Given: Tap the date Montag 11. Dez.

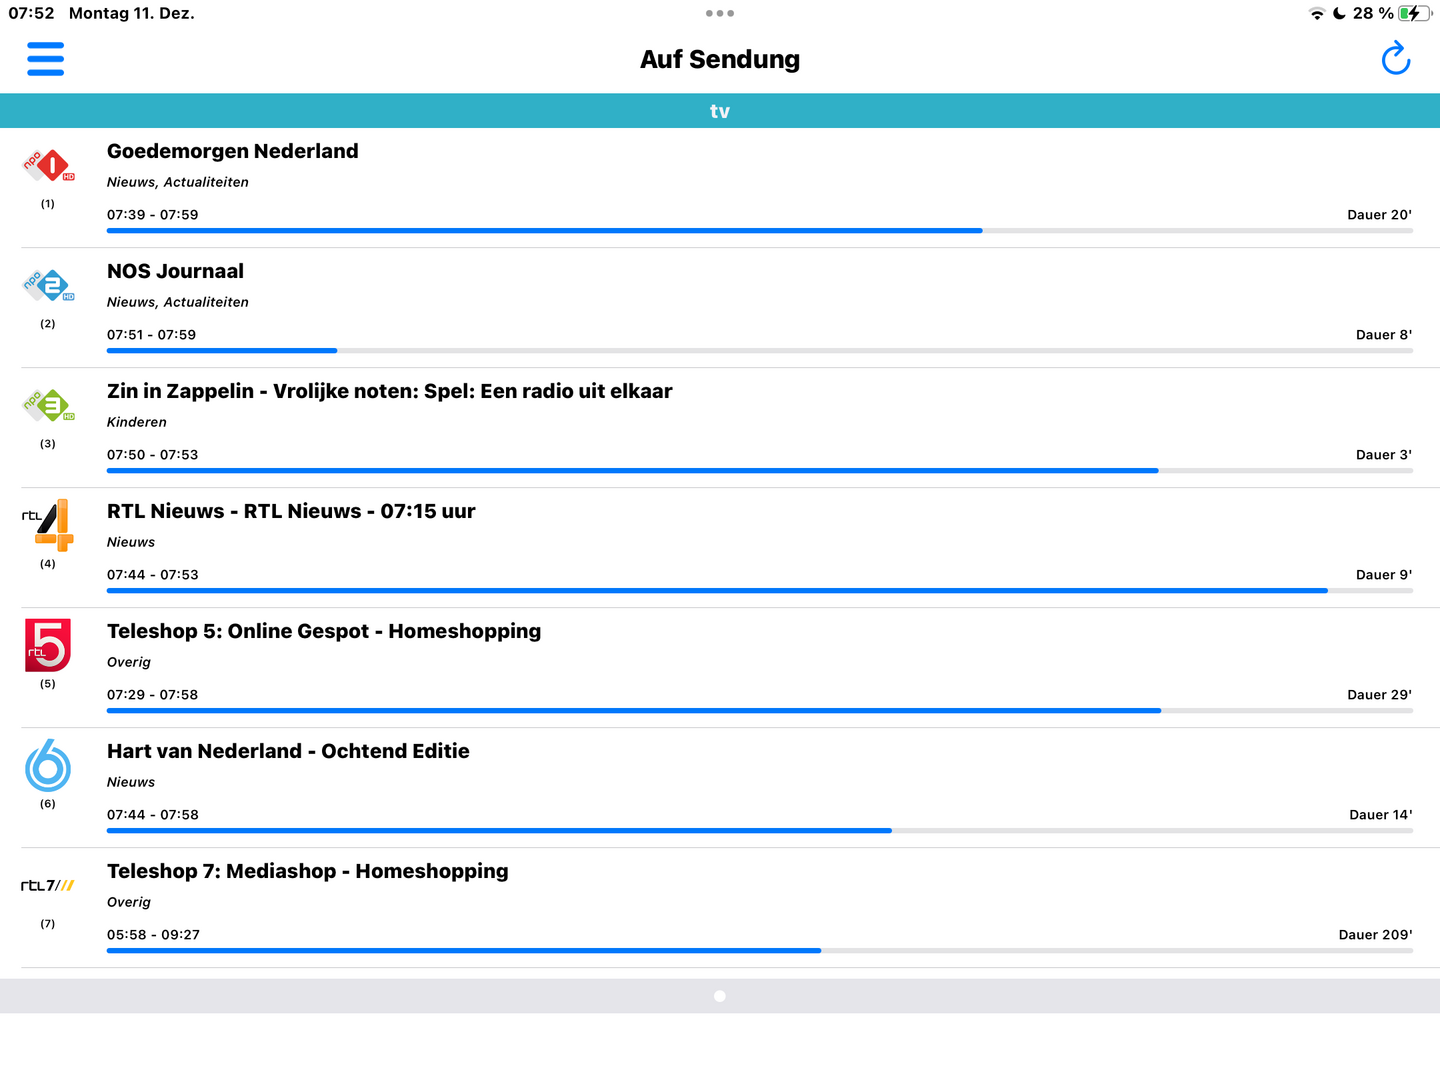Looking at the screenshot, I should tap(132, 13).
